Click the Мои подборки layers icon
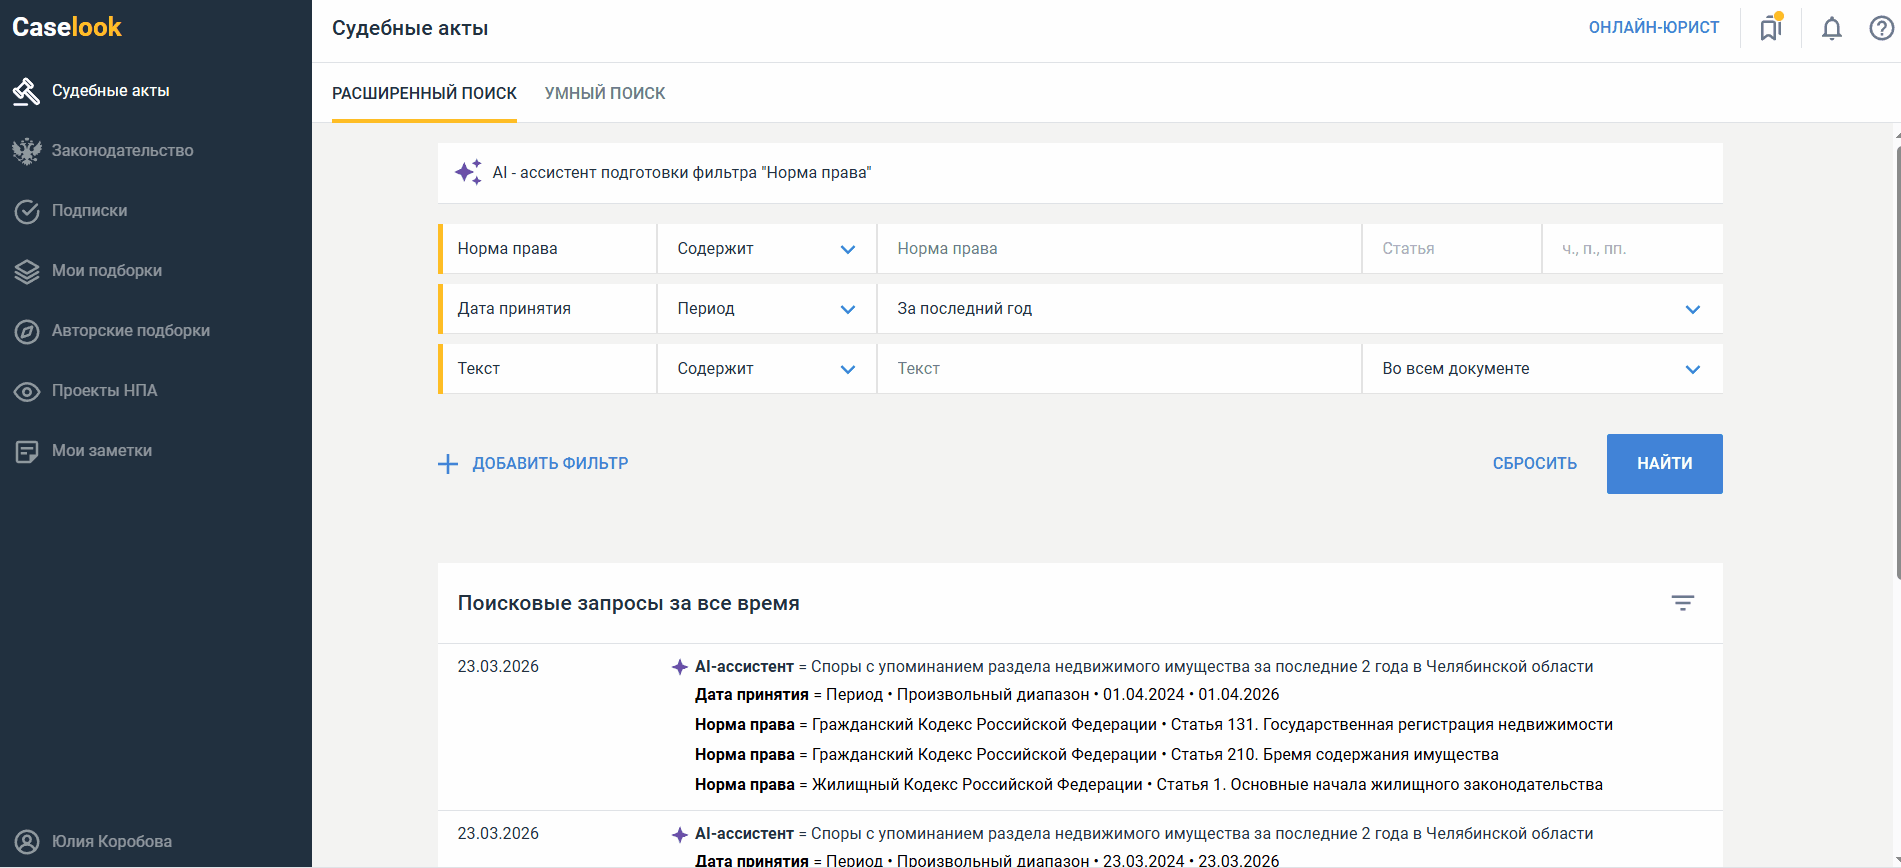Image resolution: width=1901 pixels, height=868 pixels. pos(27,271)
